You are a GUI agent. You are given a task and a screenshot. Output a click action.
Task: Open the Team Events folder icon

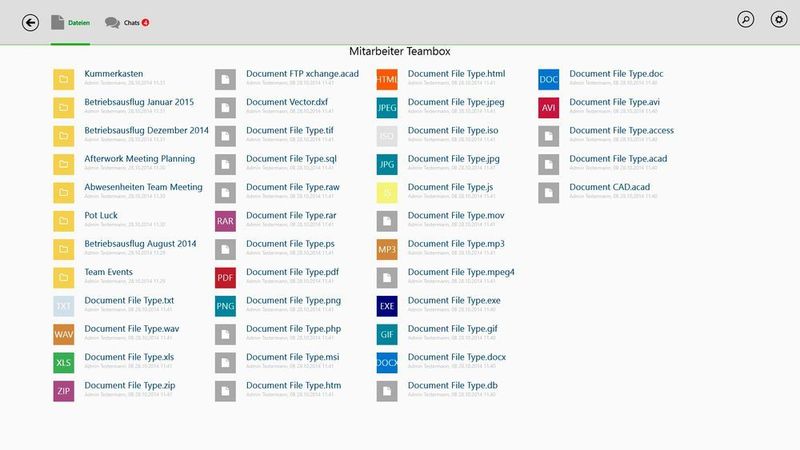[63, 278]
